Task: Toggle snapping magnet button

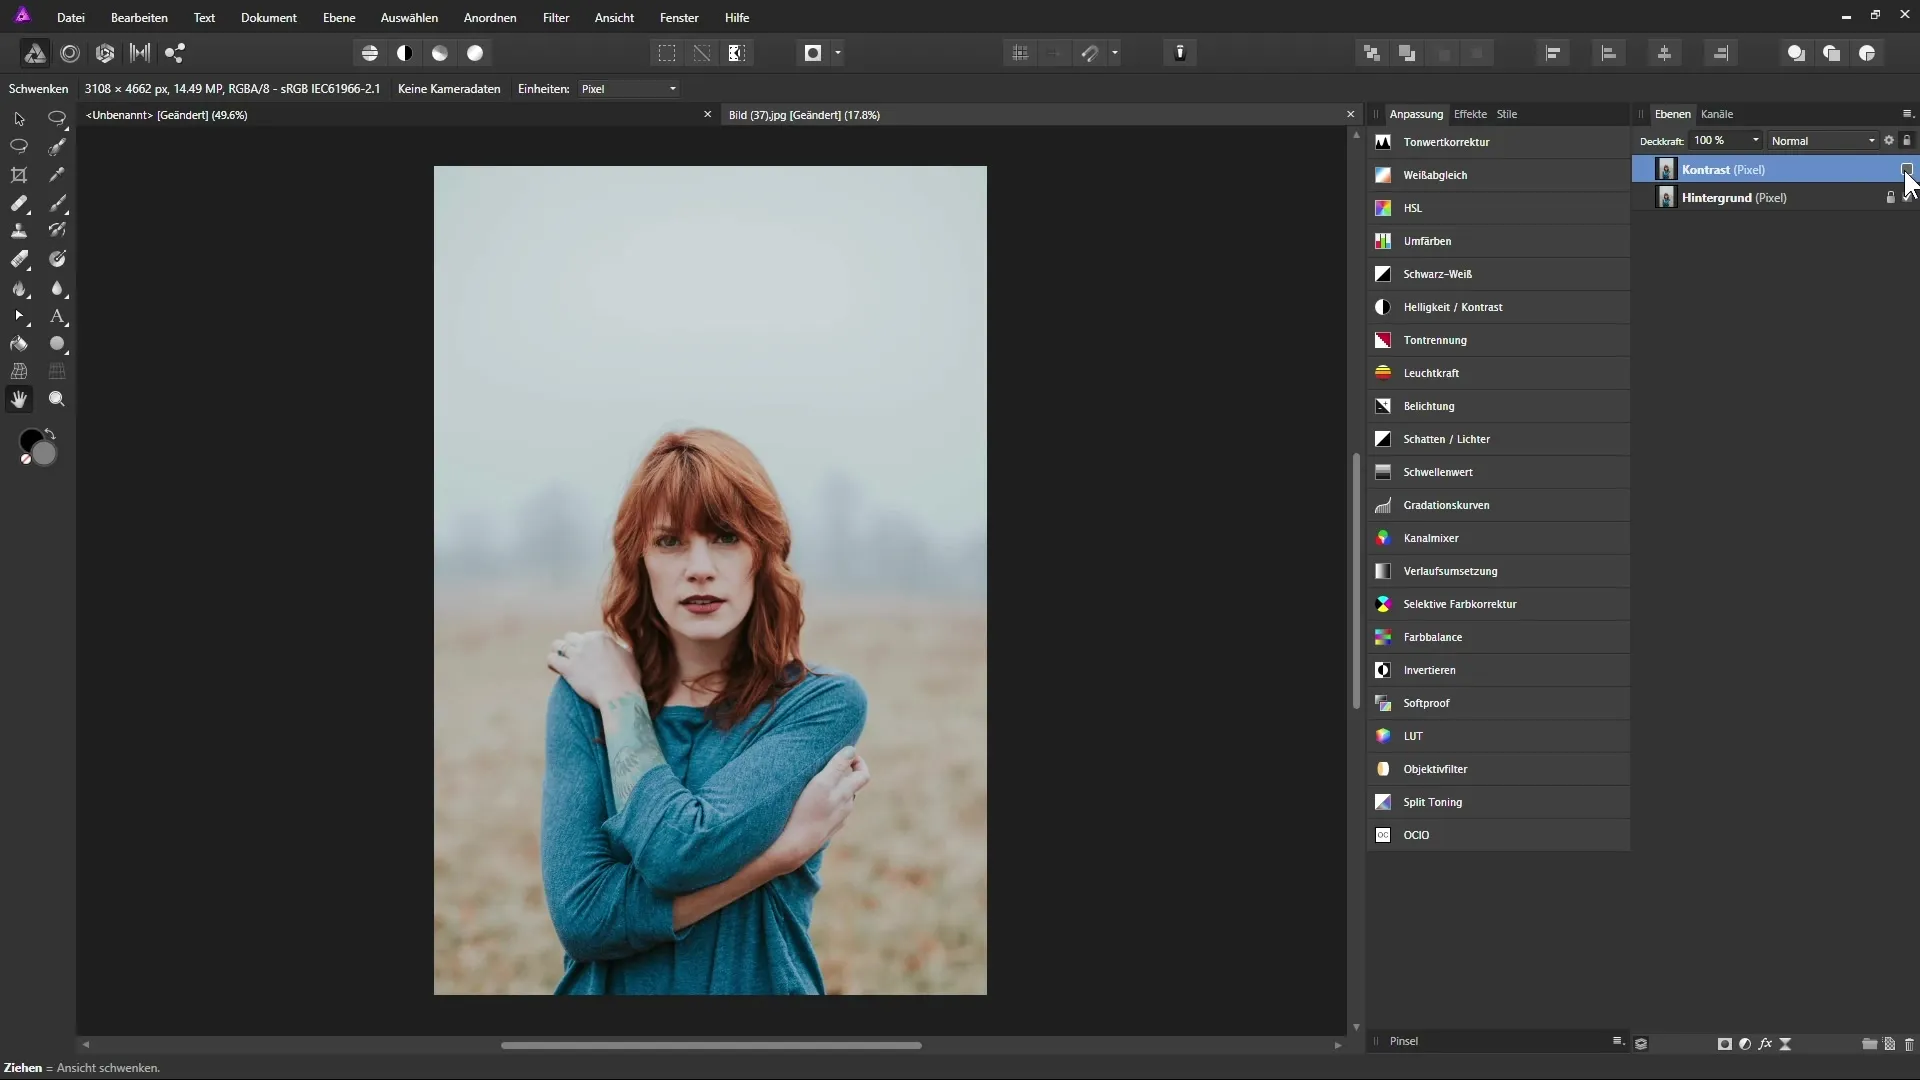Action: pos(1091,53)
